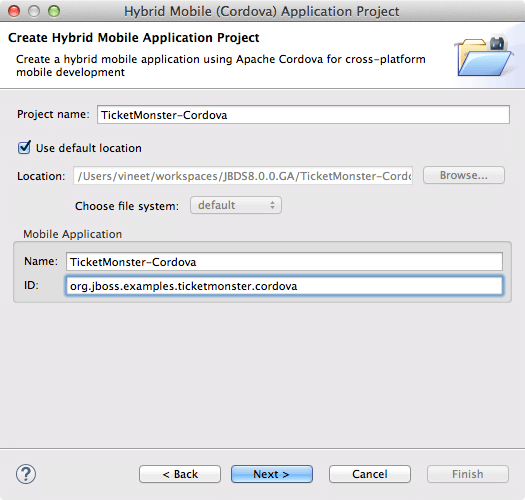
Task: Click the Next > button
Action: pos(272,474)
